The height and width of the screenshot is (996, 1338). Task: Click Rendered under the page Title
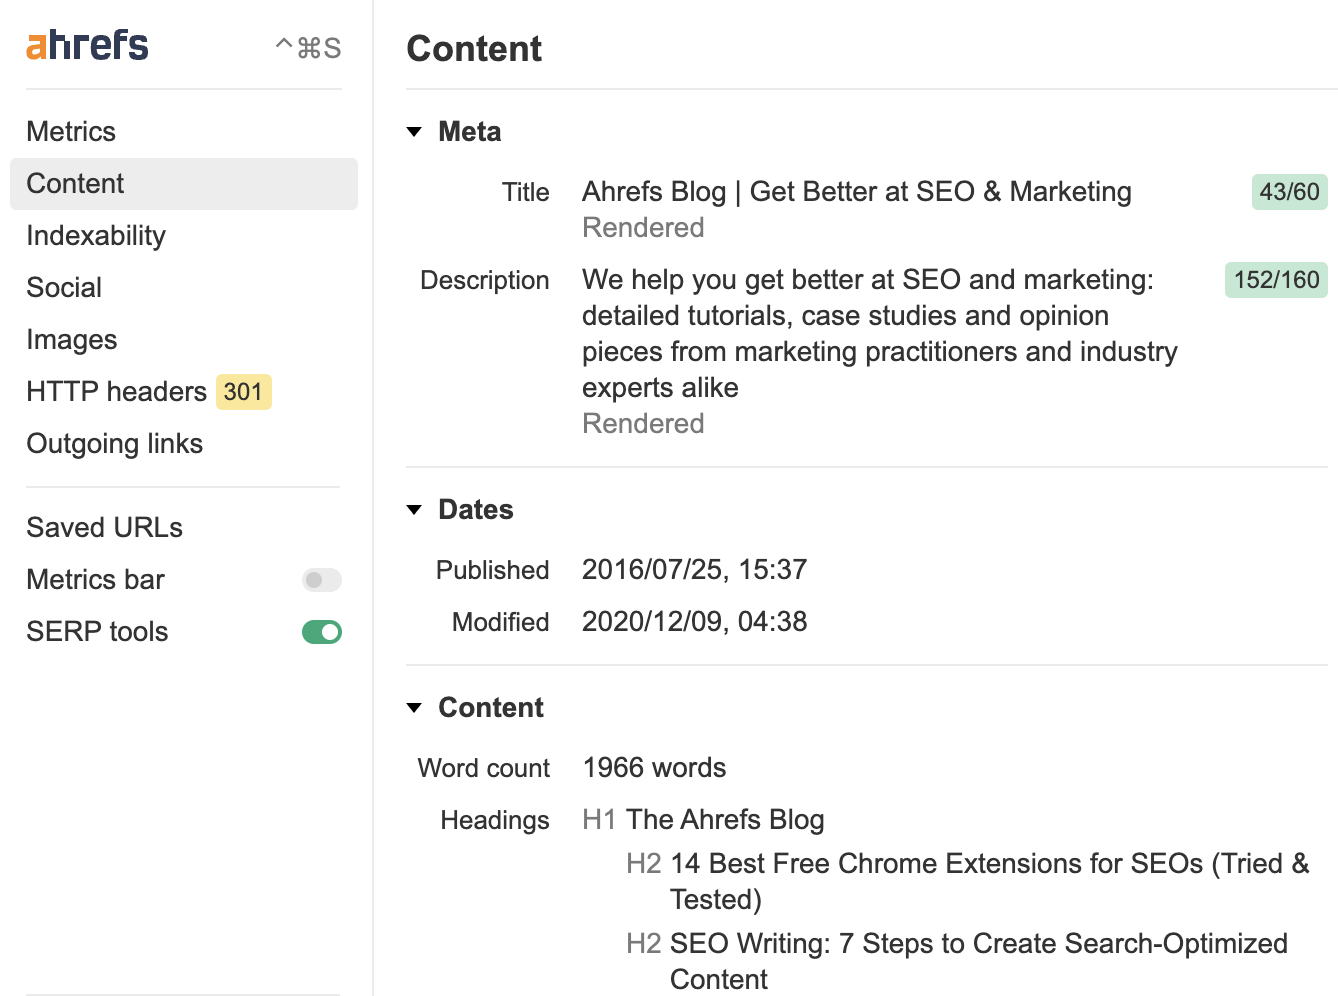point(643,228)
